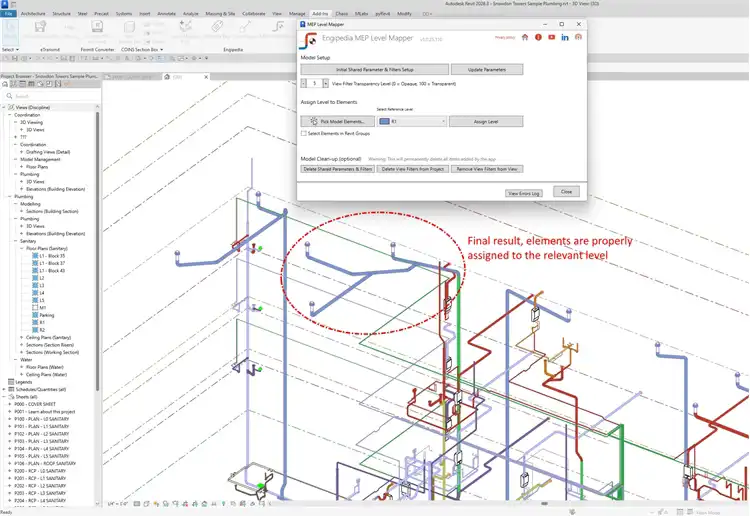Click the eTransmit ribbon icon
Image resolution: width=750 pixels, height=516 pixels.
point(41,28)
